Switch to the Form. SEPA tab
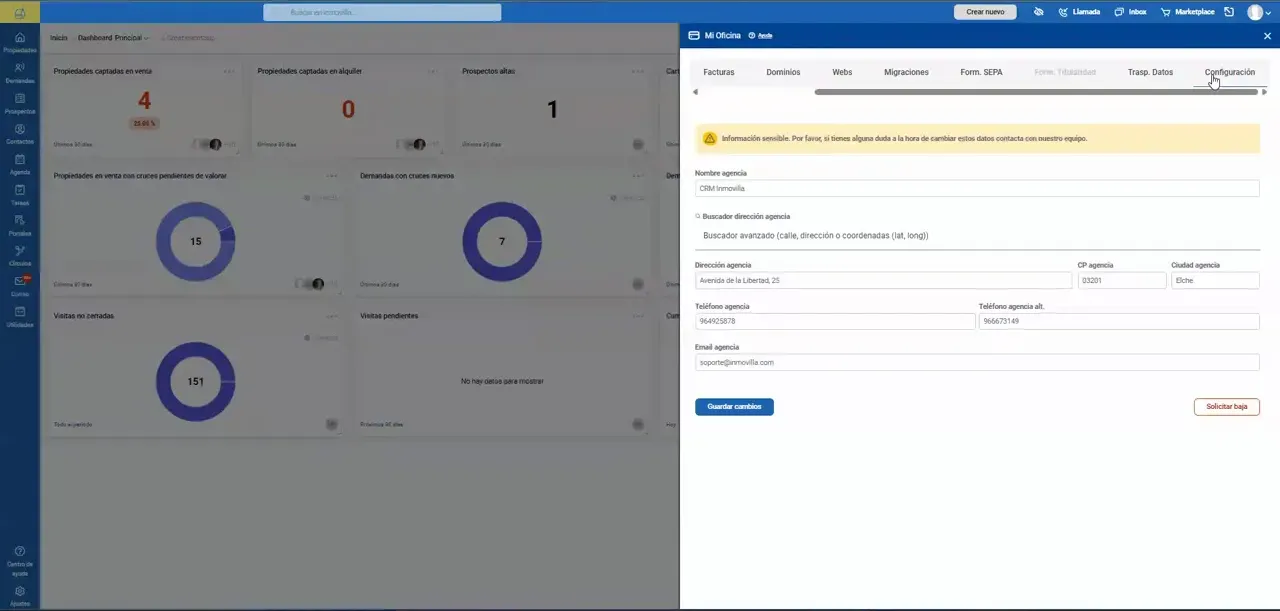The image size is (1280, 611). coord(981,72)
